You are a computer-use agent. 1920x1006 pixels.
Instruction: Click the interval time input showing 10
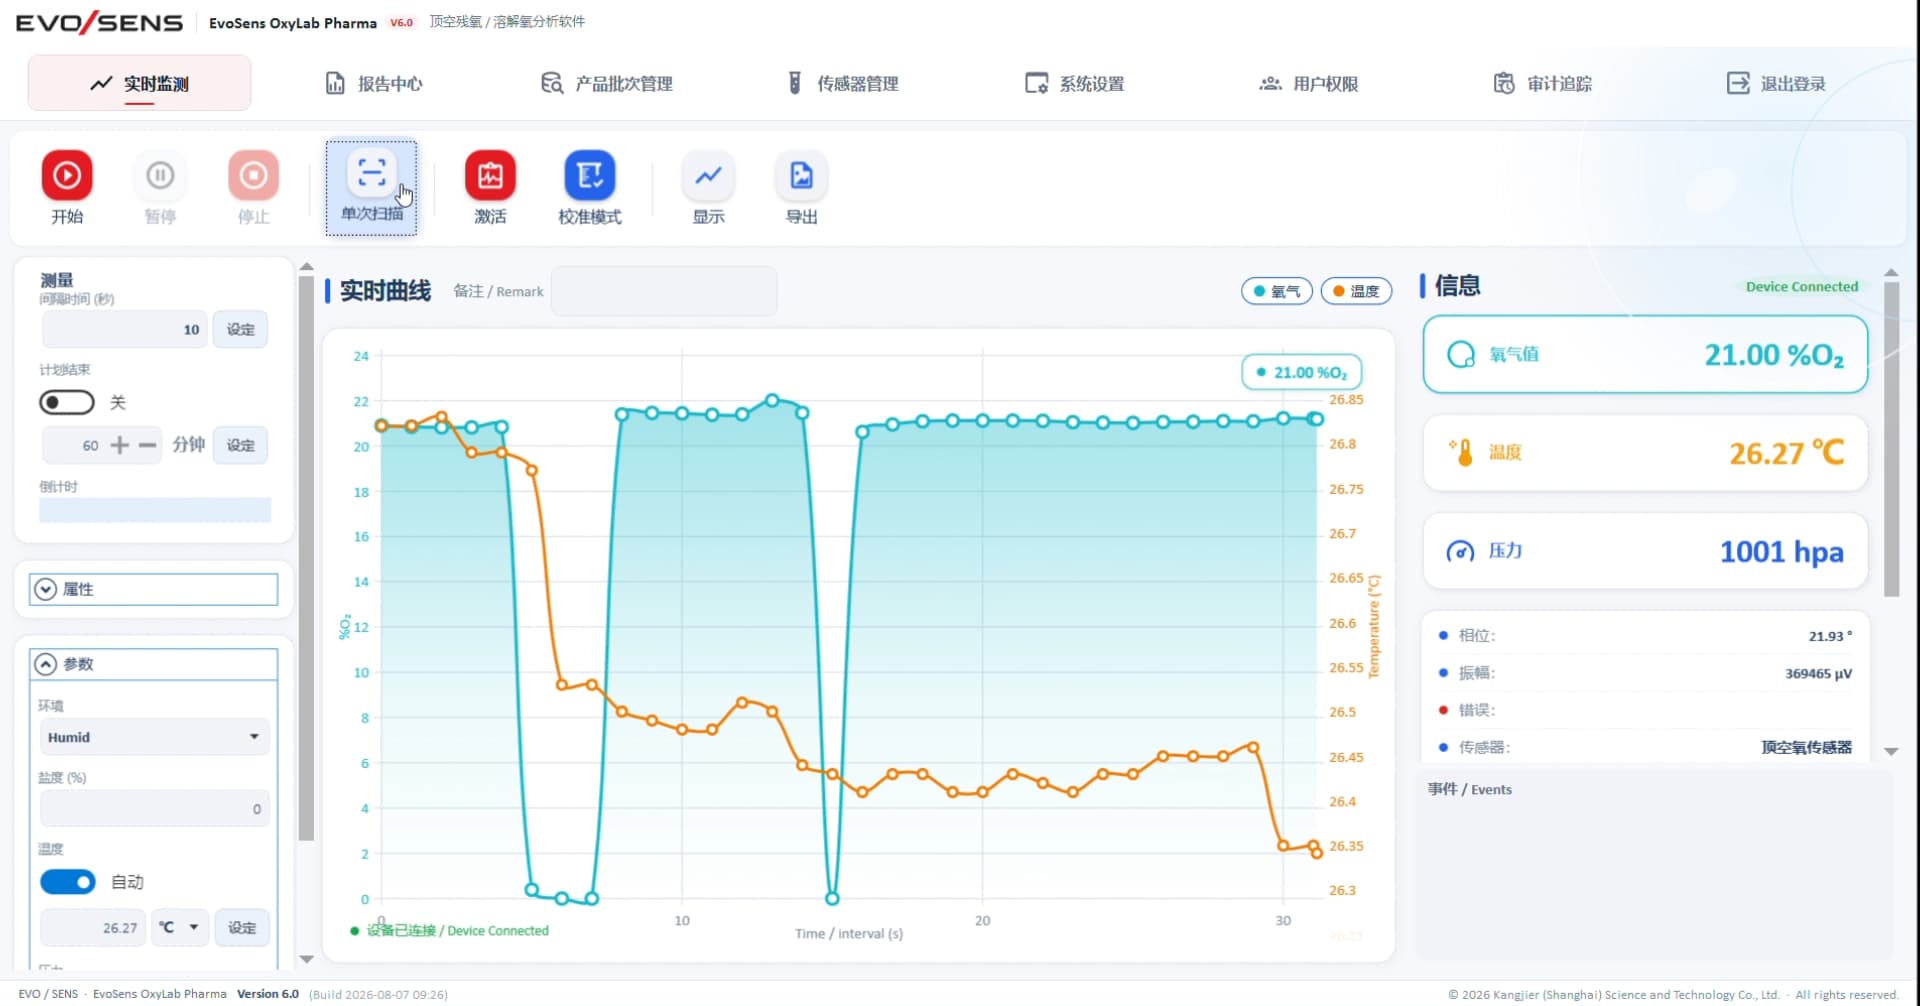[124, 329]
